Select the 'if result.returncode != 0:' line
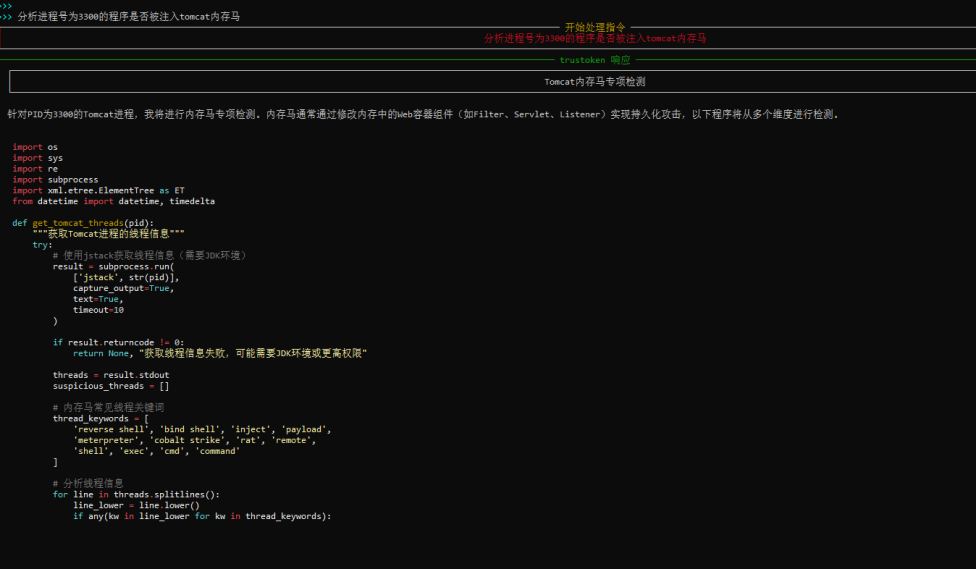This screenshot has width=976, height=569. point(118,342)
